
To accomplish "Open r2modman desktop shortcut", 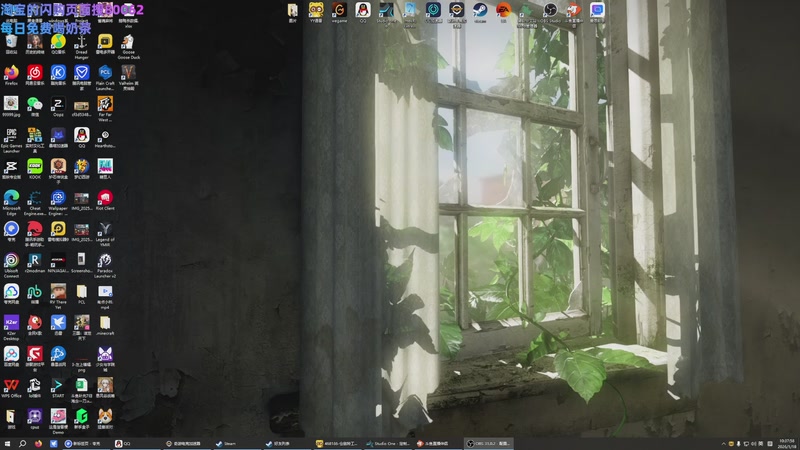I will pyautogui.click(x=35, y=262).
